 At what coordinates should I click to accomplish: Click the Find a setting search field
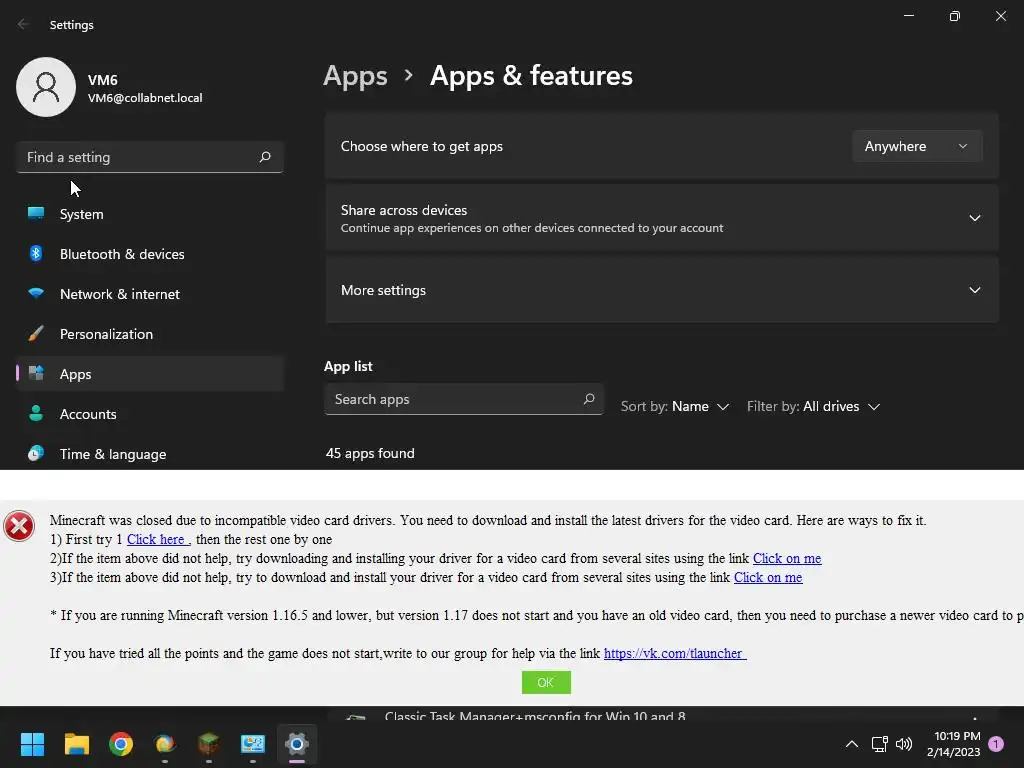pos(150,157)
